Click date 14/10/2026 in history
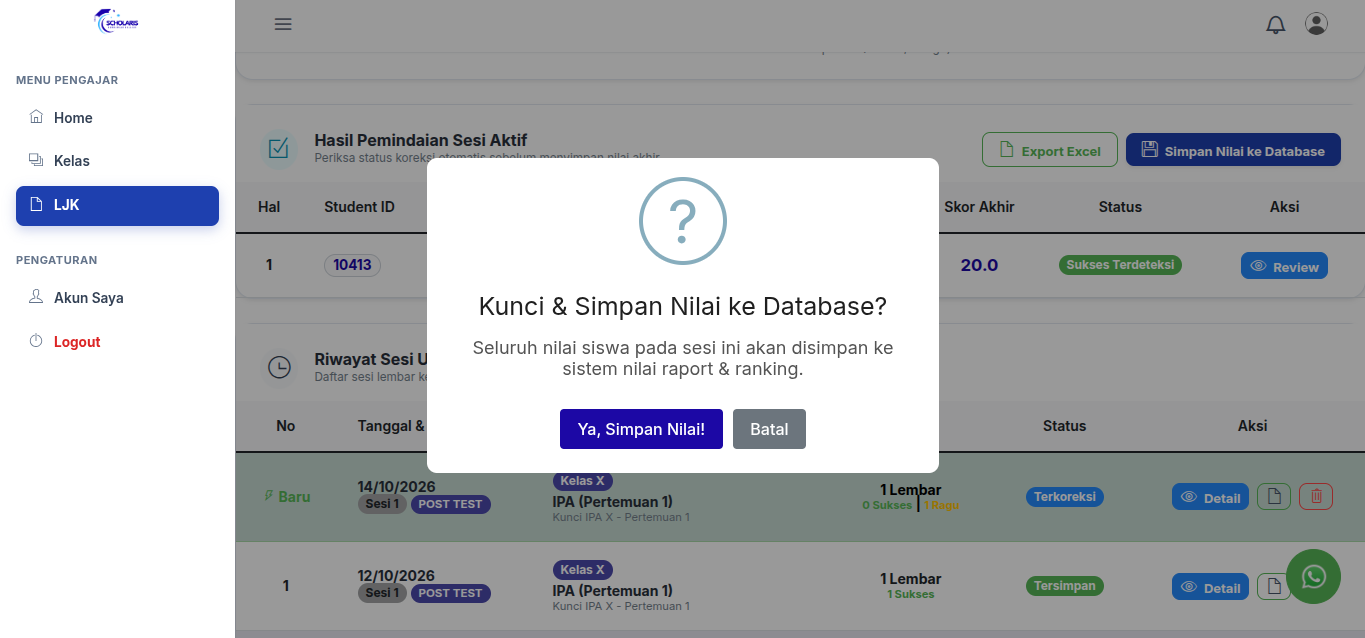Screen dimensions: 1365x638 (x=396, y=487)
